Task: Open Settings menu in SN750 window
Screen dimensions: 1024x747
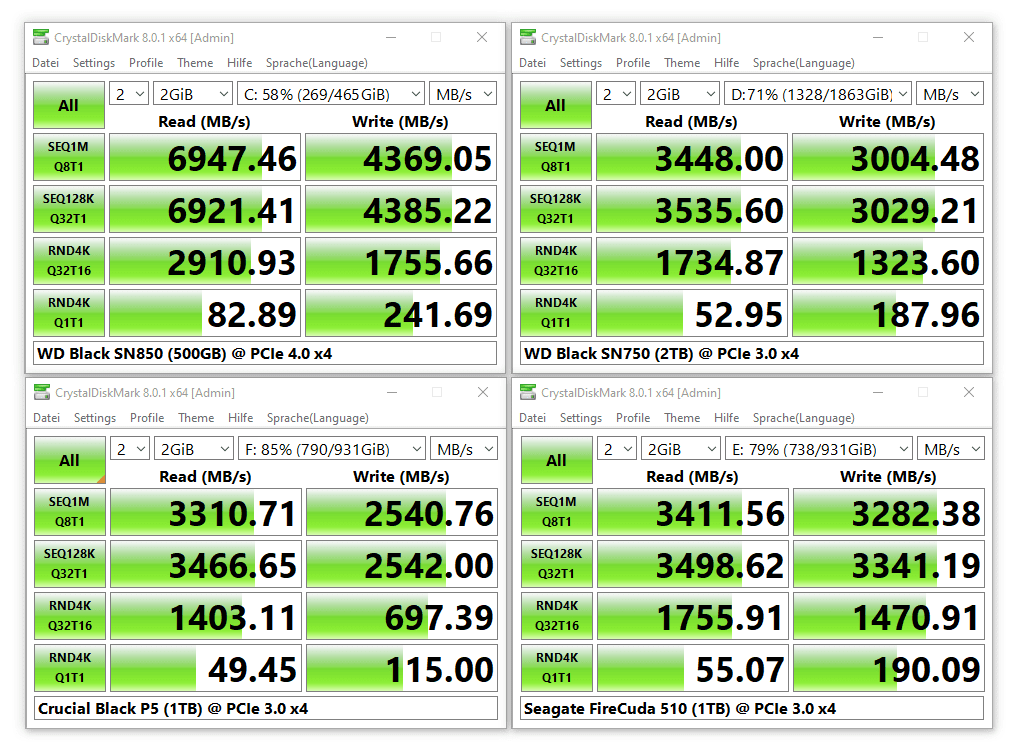Action: pyautogui.click(x=581, y=63)
